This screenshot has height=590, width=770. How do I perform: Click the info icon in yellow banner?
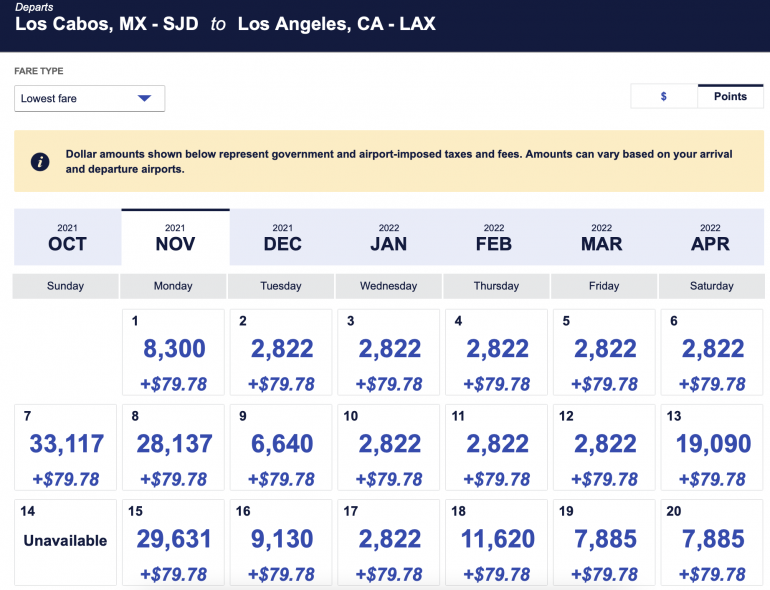(40, 162)
